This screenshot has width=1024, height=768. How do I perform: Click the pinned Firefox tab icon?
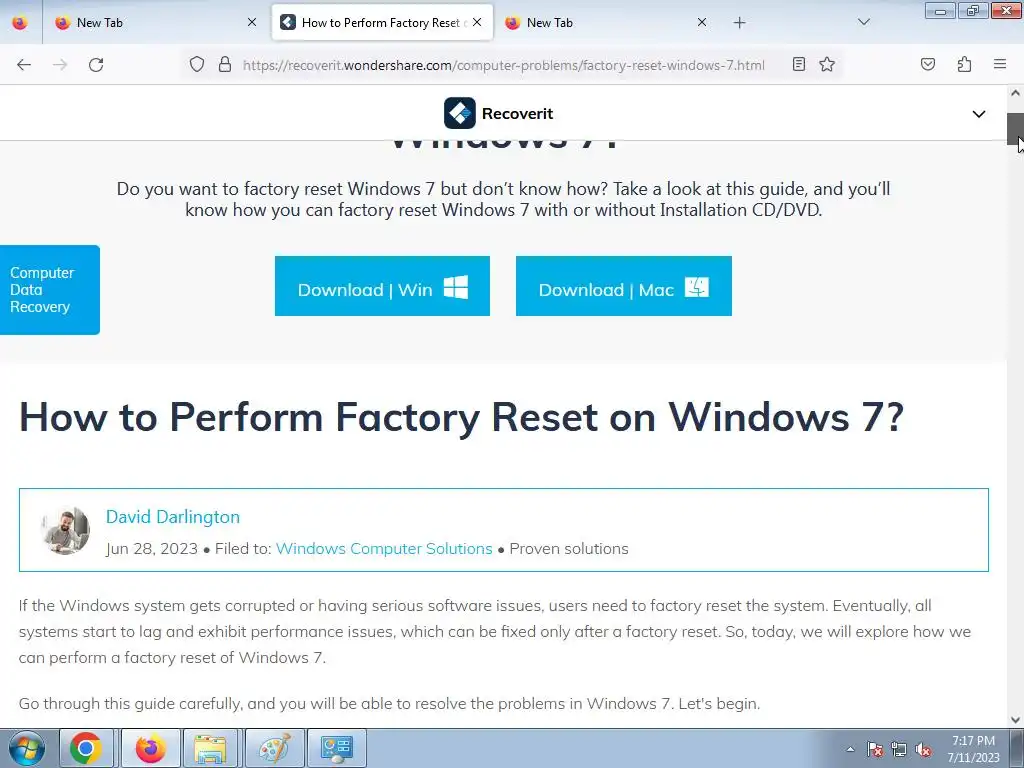(20, 23)
